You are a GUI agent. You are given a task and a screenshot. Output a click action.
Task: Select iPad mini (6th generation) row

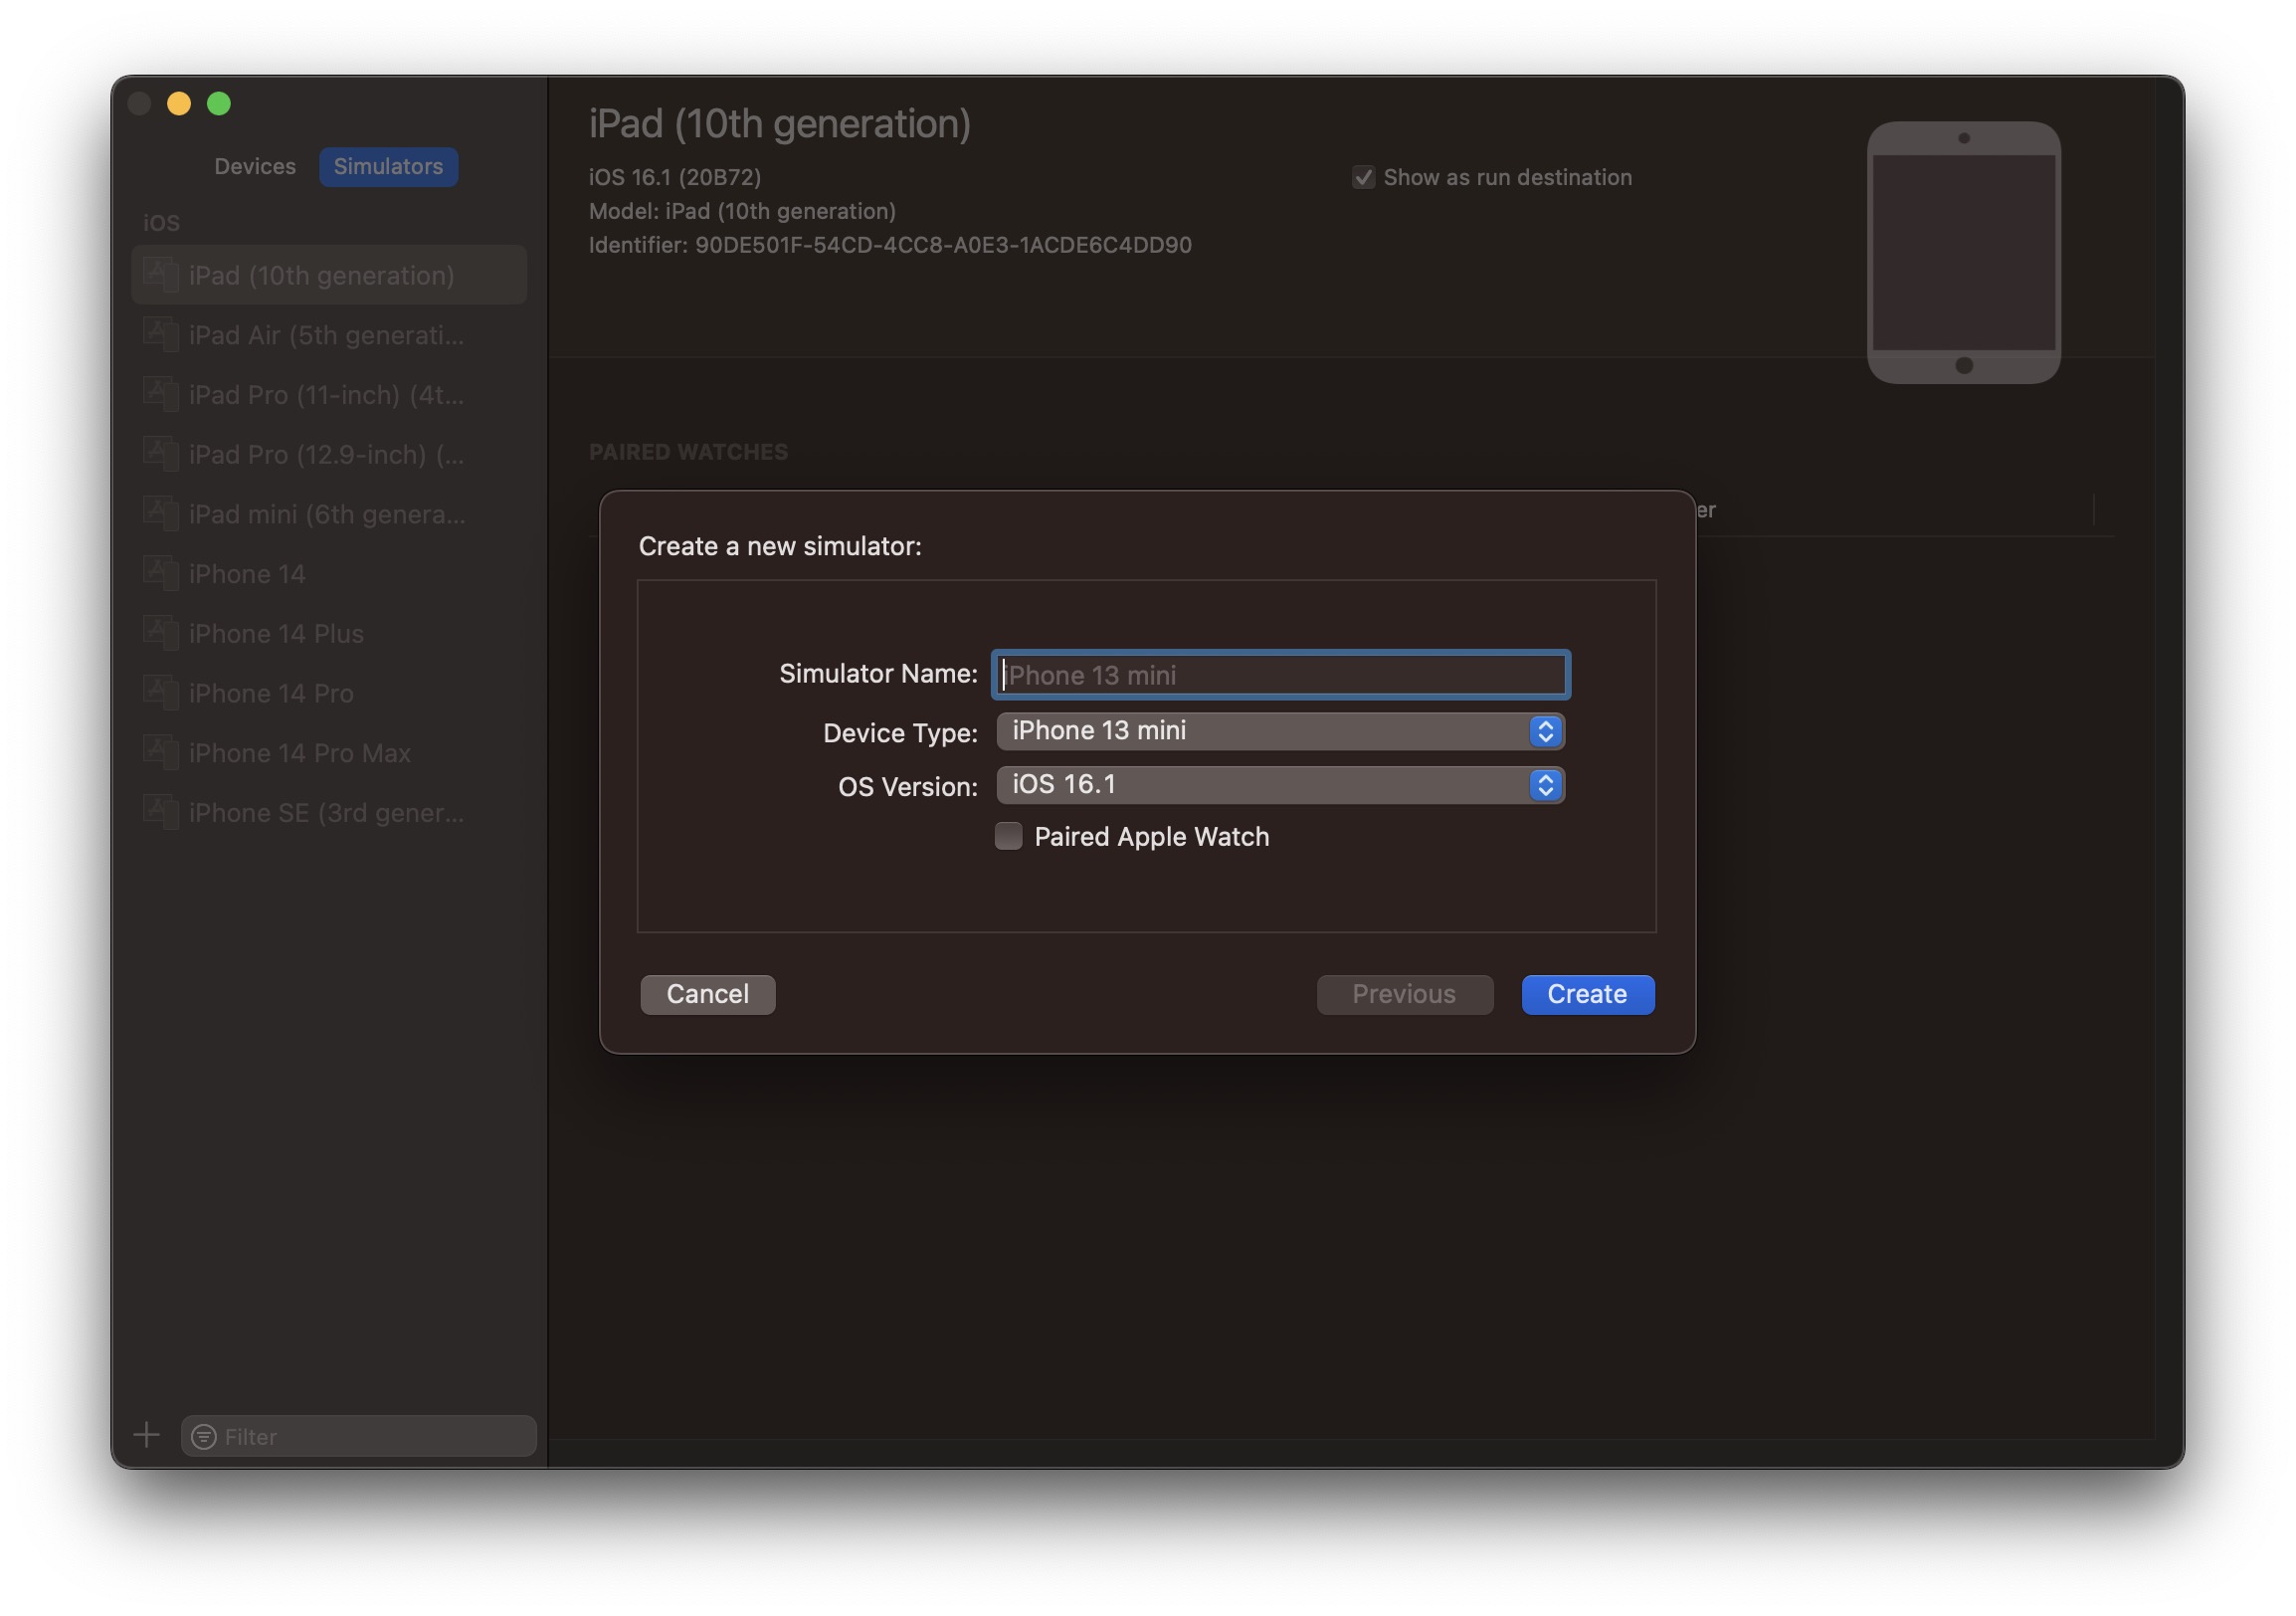(329, 514)
